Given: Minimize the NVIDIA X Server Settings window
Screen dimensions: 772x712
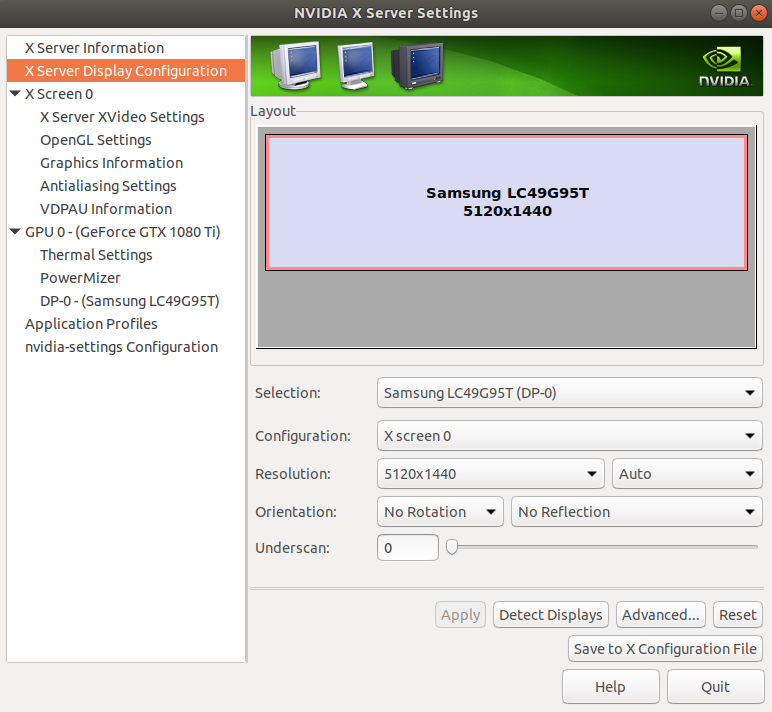Looking at the screenshot, I should [x=719, y=13].
